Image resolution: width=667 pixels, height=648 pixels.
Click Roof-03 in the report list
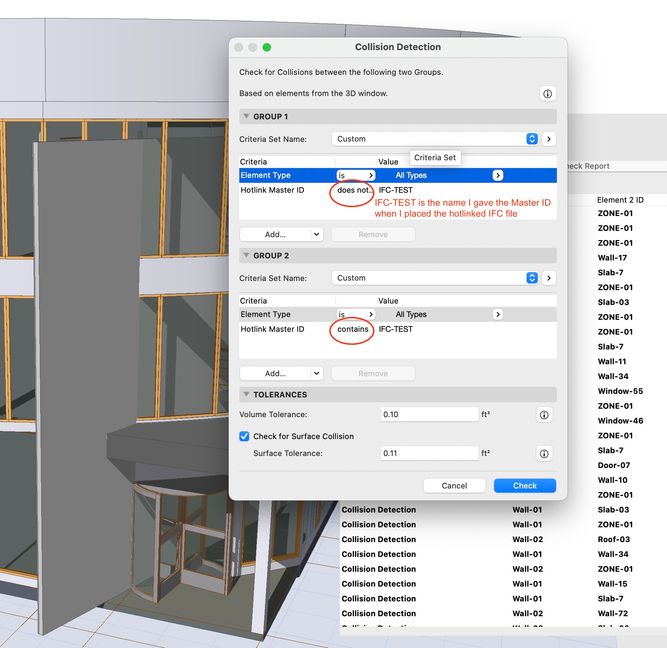coord(613,540)
